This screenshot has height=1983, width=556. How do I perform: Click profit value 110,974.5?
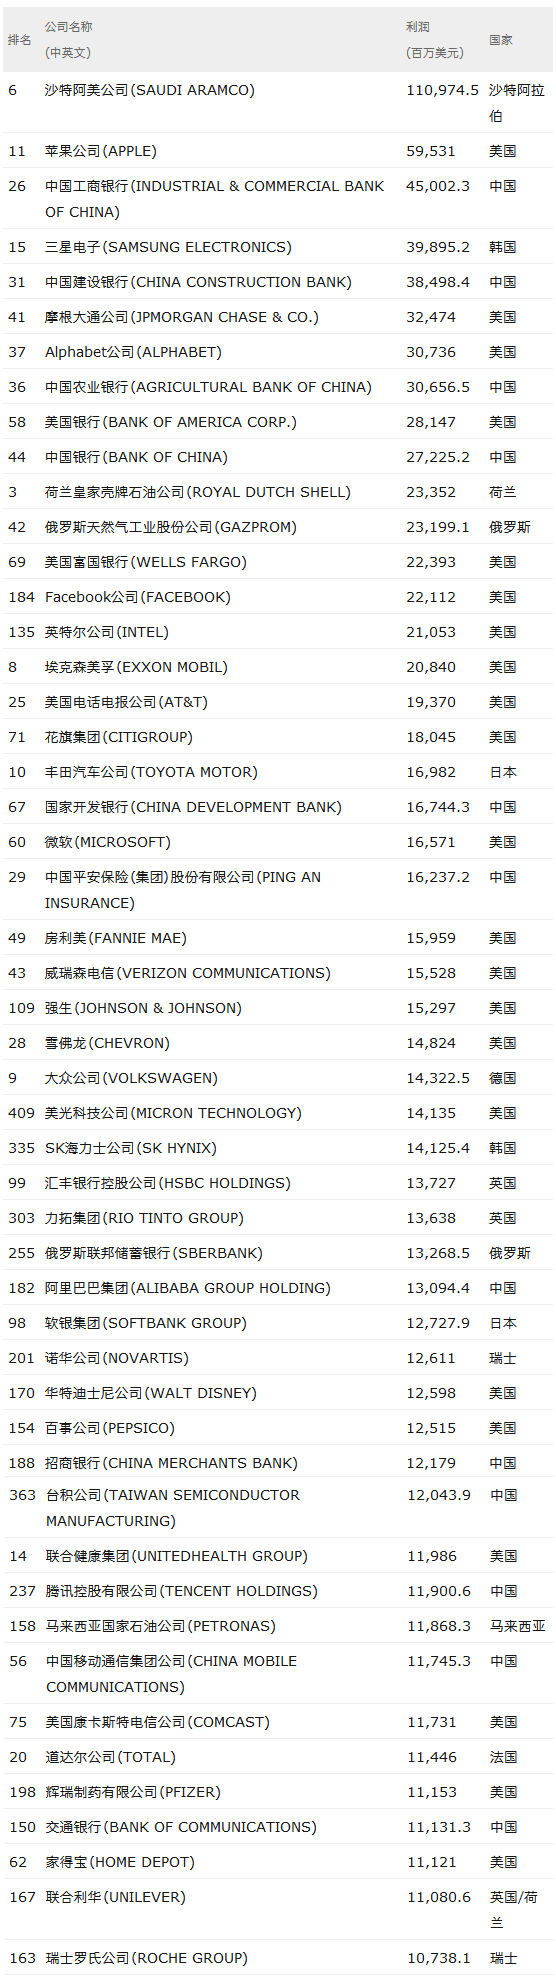point(442,90)
